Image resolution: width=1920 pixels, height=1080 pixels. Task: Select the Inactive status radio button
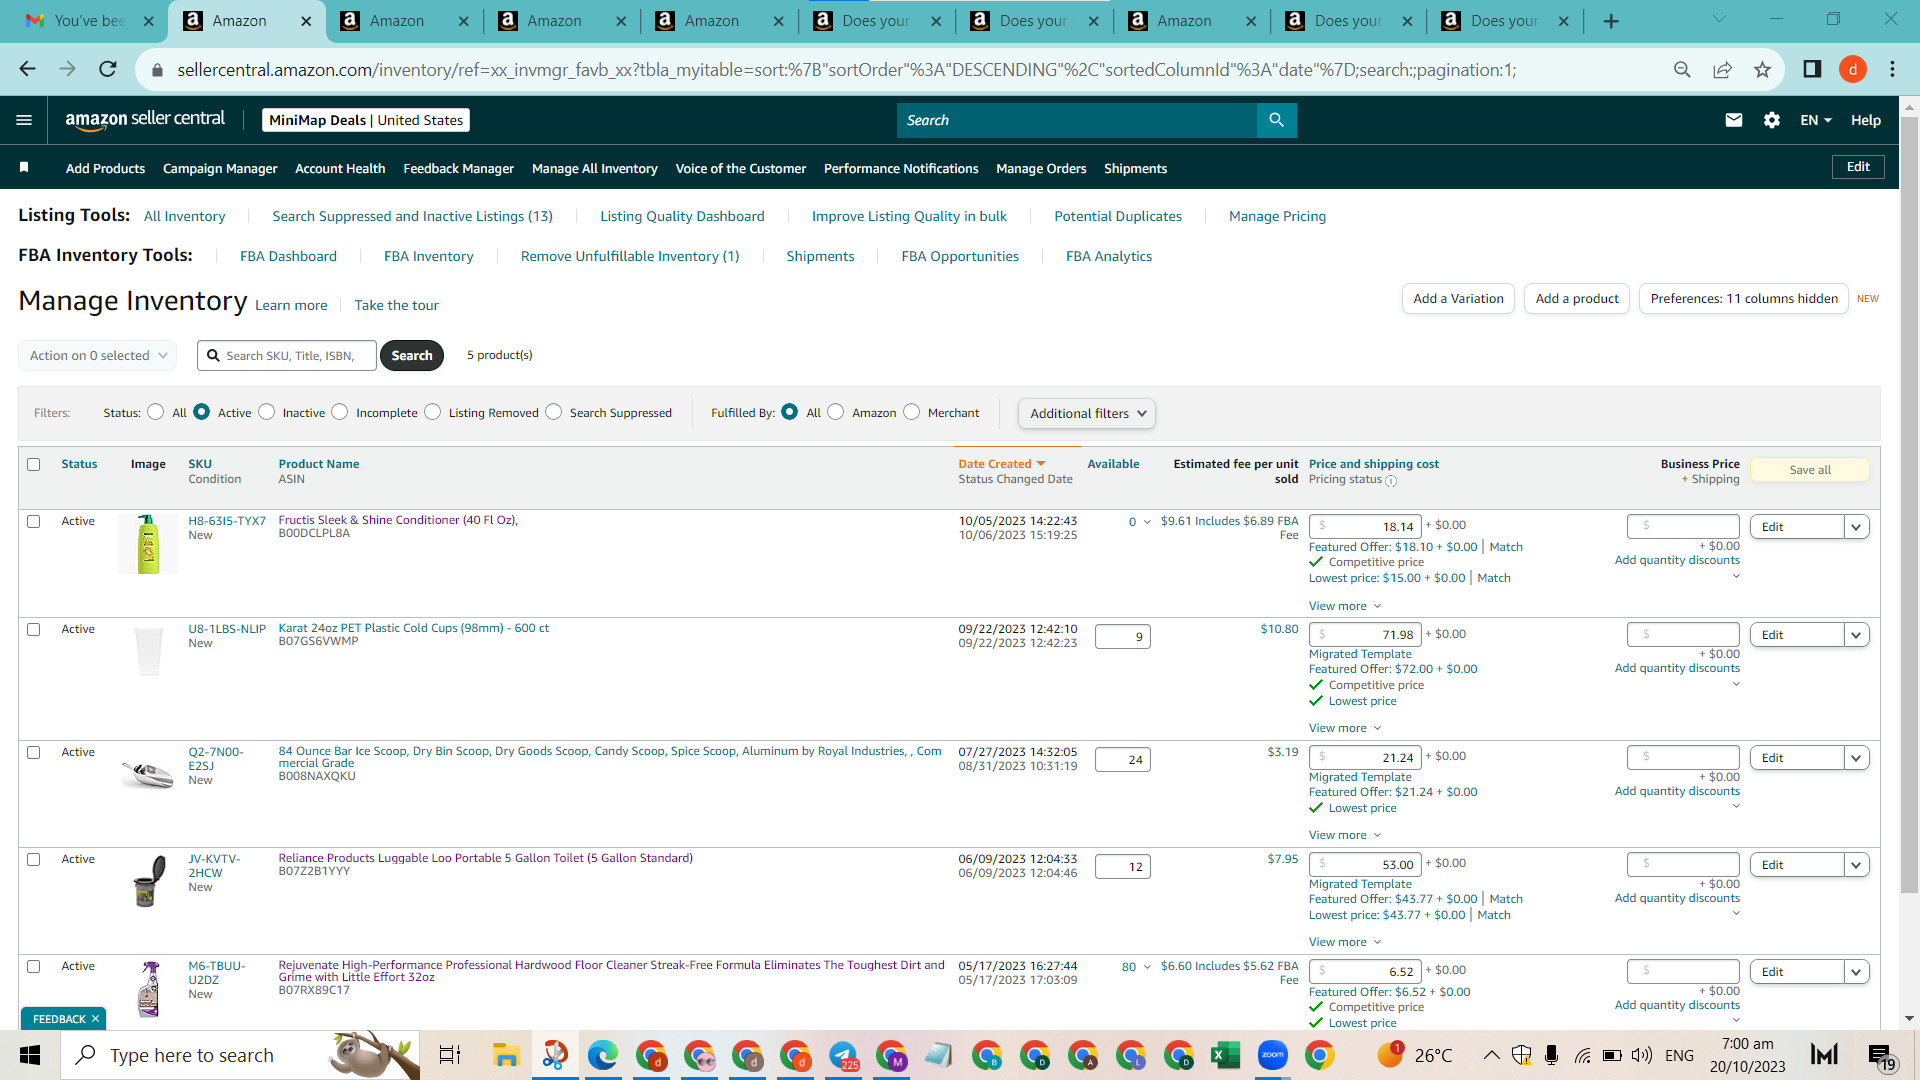pyautogui.click(x=266, y=412)
